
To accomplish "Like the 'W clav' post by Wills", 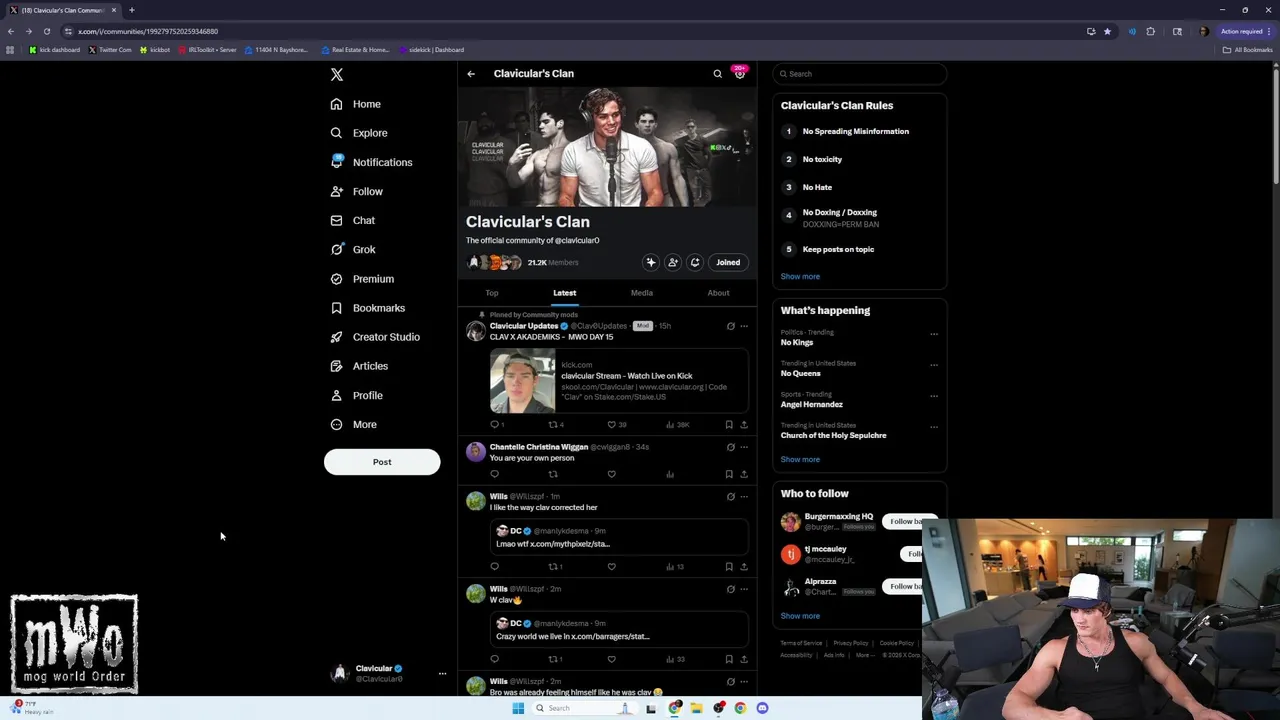I will [611, 659].
